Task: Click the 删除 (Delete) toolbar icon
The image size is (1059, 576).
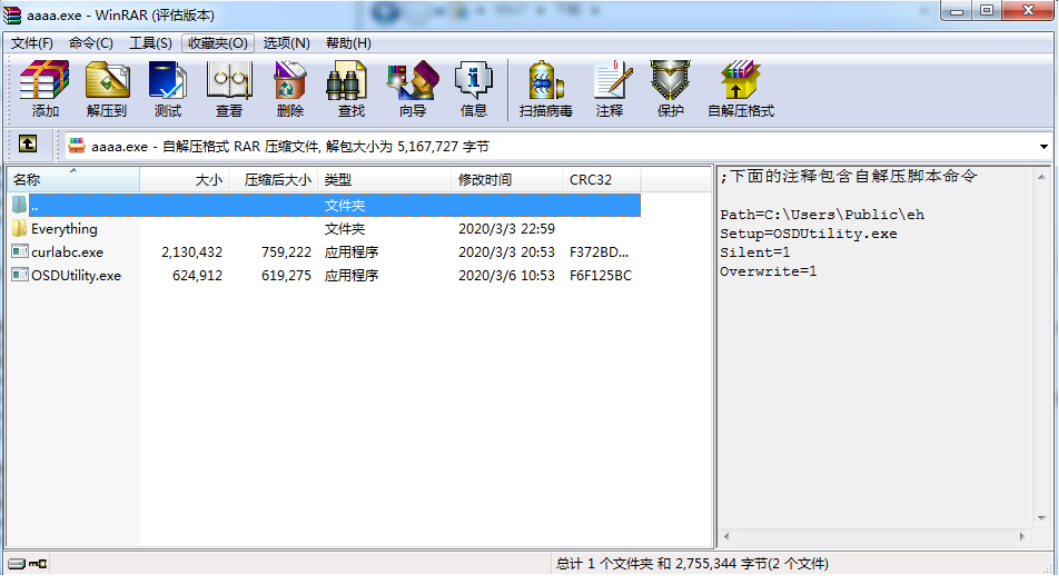Action: coord(290,81)
